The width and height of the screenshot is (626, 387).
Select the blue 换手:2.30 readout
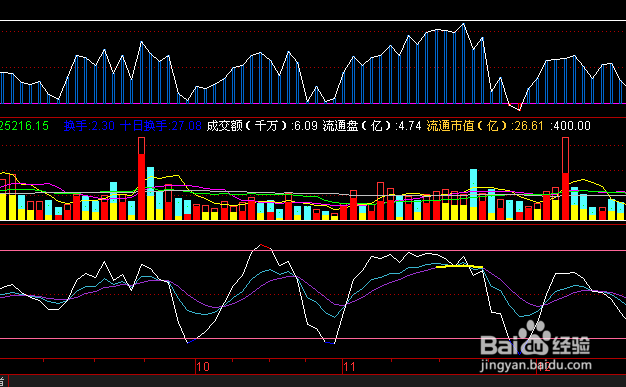(89, 126)
